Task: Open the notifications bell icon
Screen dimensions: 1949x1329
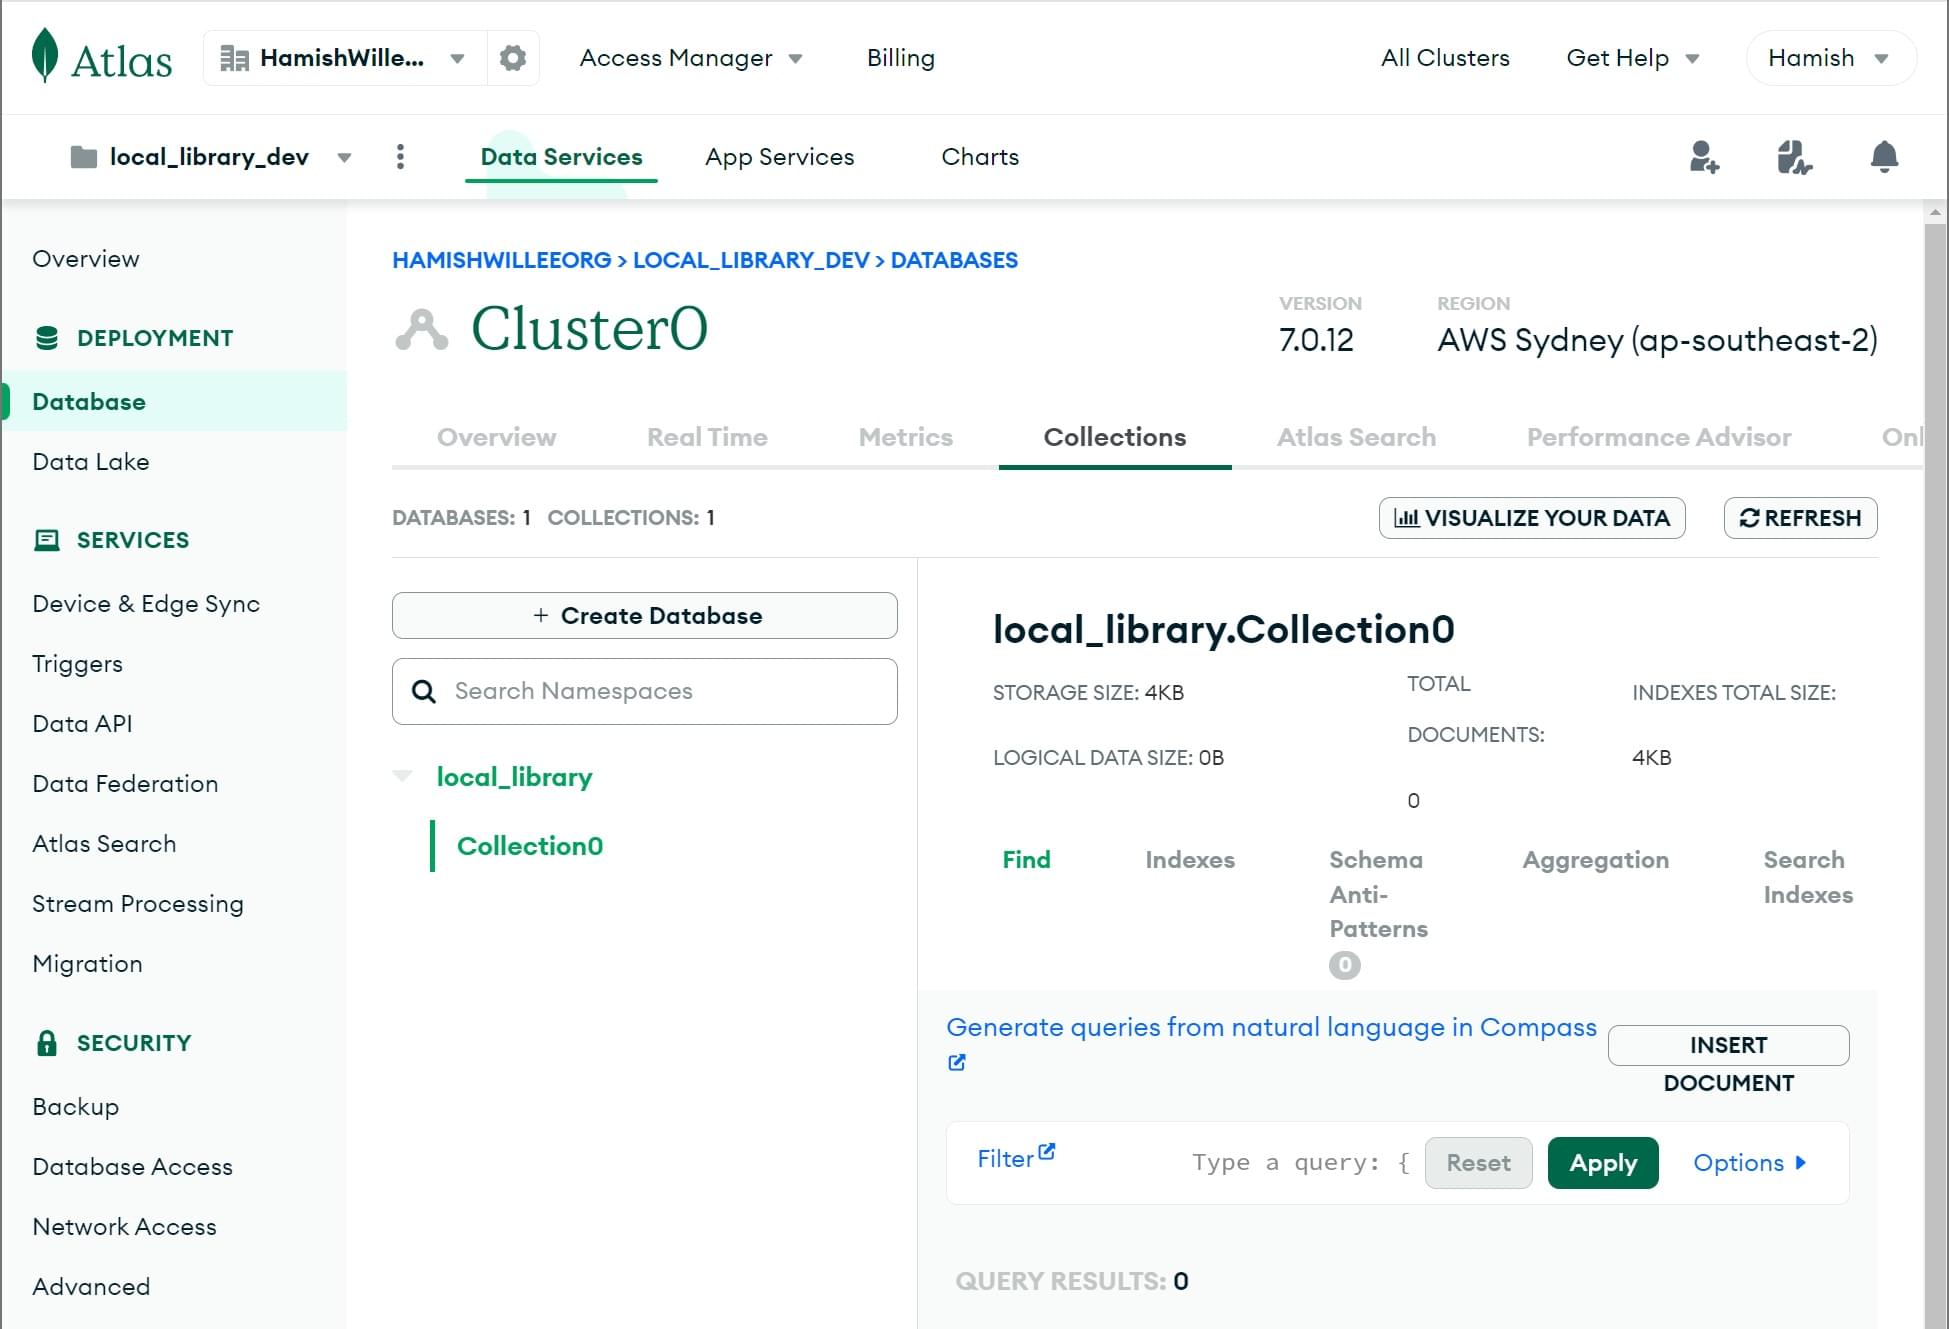Action: [x=1885, y=157]
